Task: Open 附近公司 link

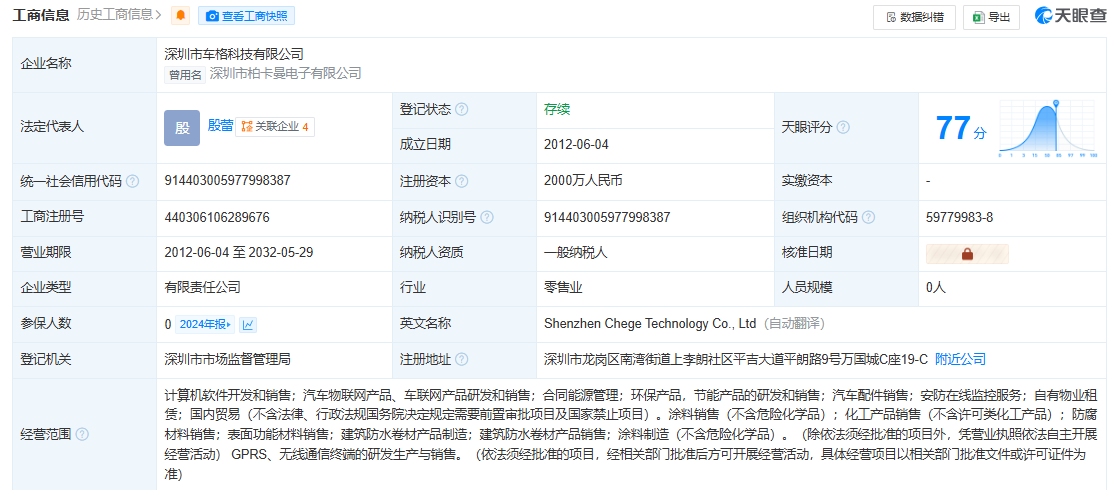Action: 961,359
